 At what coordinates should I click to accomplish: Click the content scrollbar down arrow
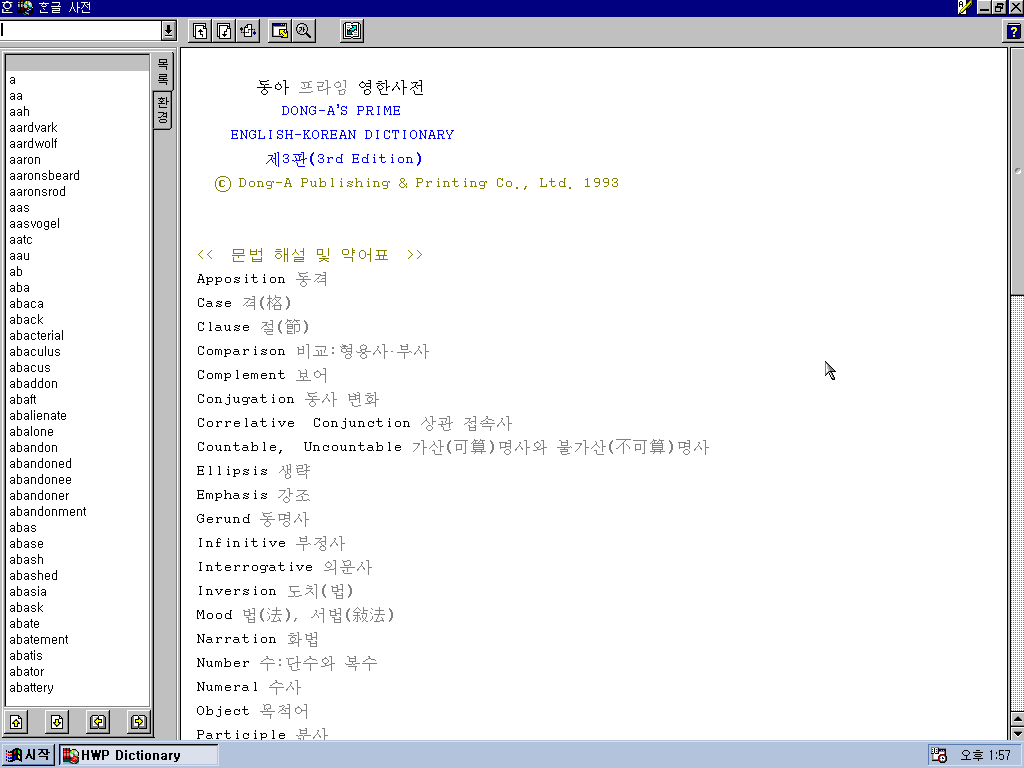point(1017,733)
